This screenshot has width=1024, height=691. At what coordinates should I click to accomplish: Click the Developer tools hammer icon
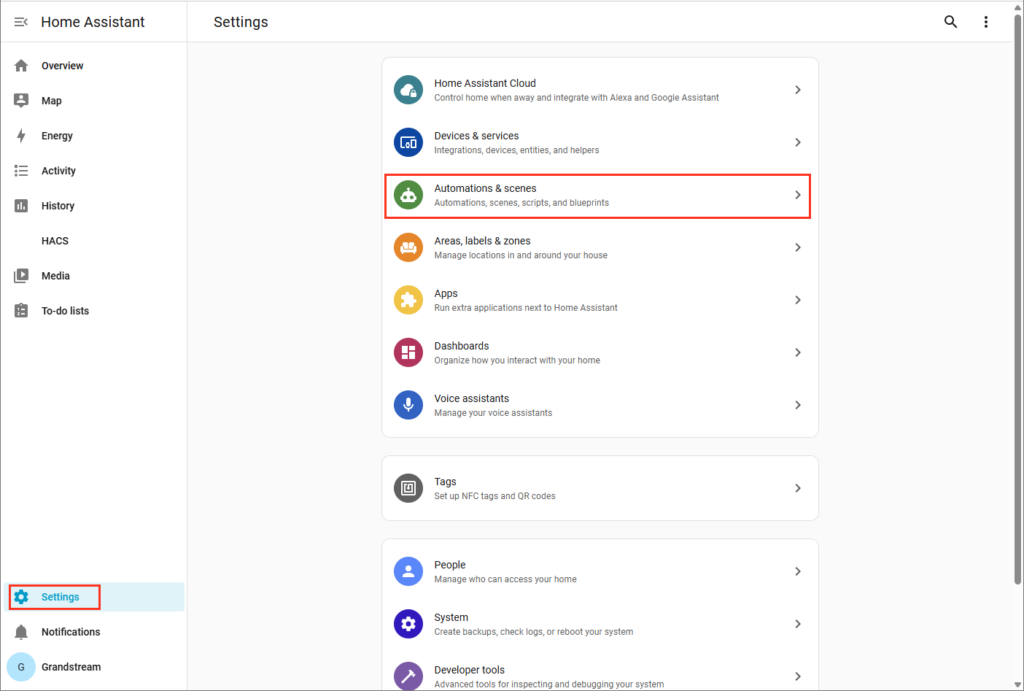pyautogui.click(x=408, y=676)
